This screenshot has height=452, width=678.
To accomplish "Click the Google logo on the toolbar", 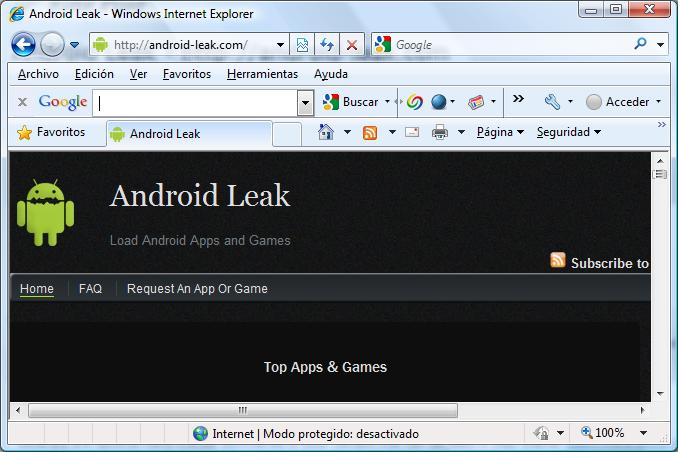I will [63, 102].
